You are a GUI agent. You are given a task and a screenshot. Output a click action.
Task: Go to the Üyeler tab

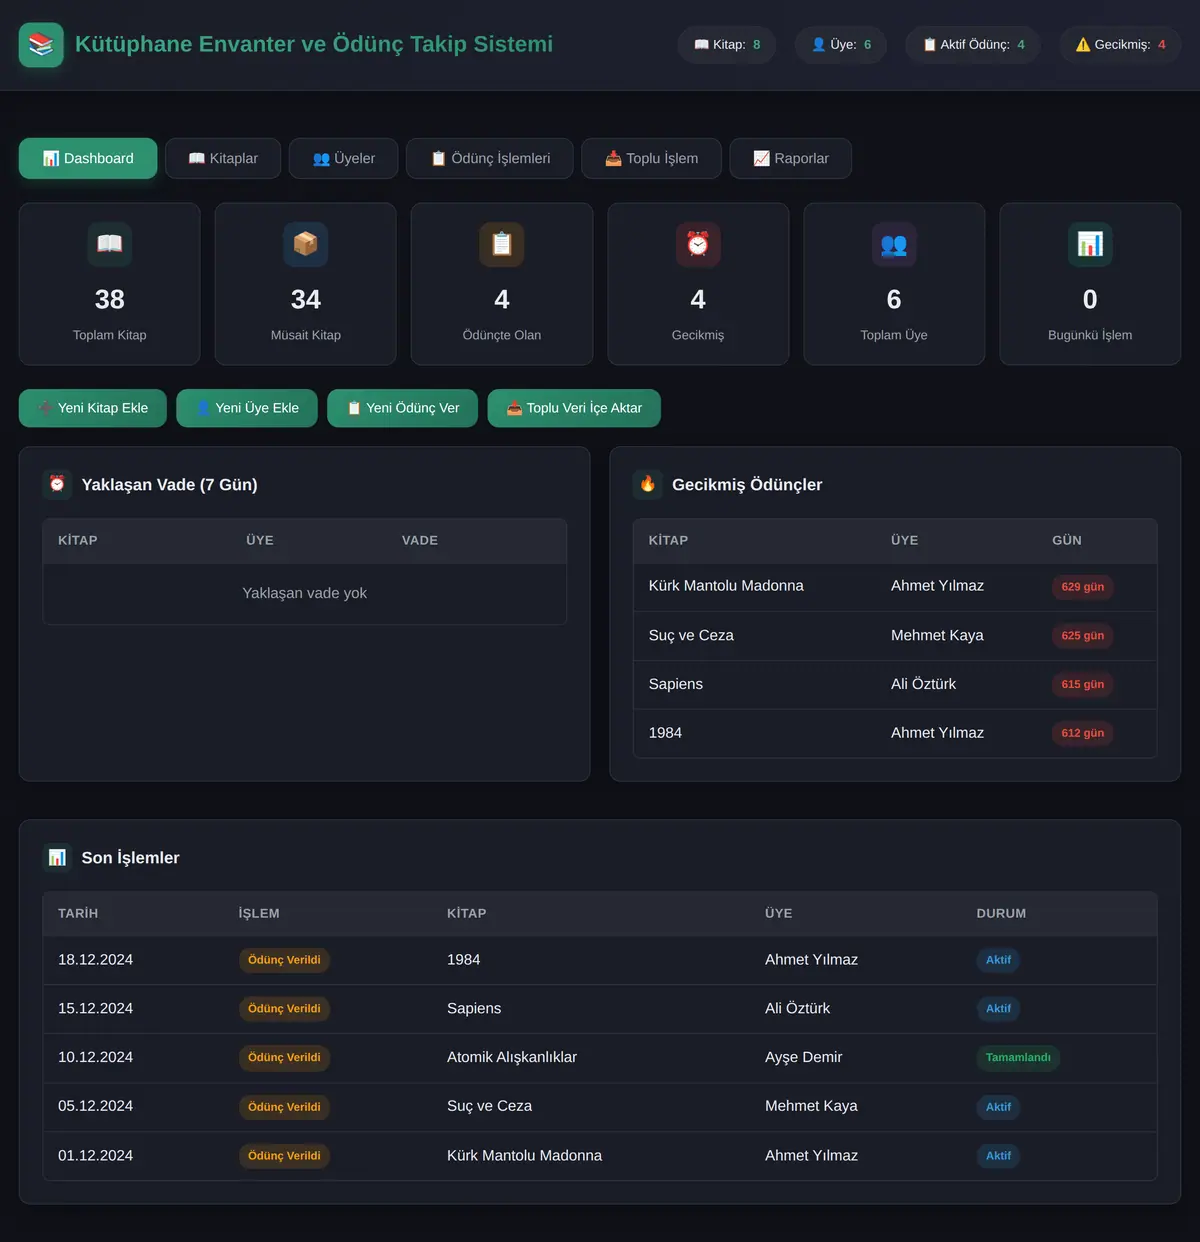pyautogui.click(x=344, y=158)
